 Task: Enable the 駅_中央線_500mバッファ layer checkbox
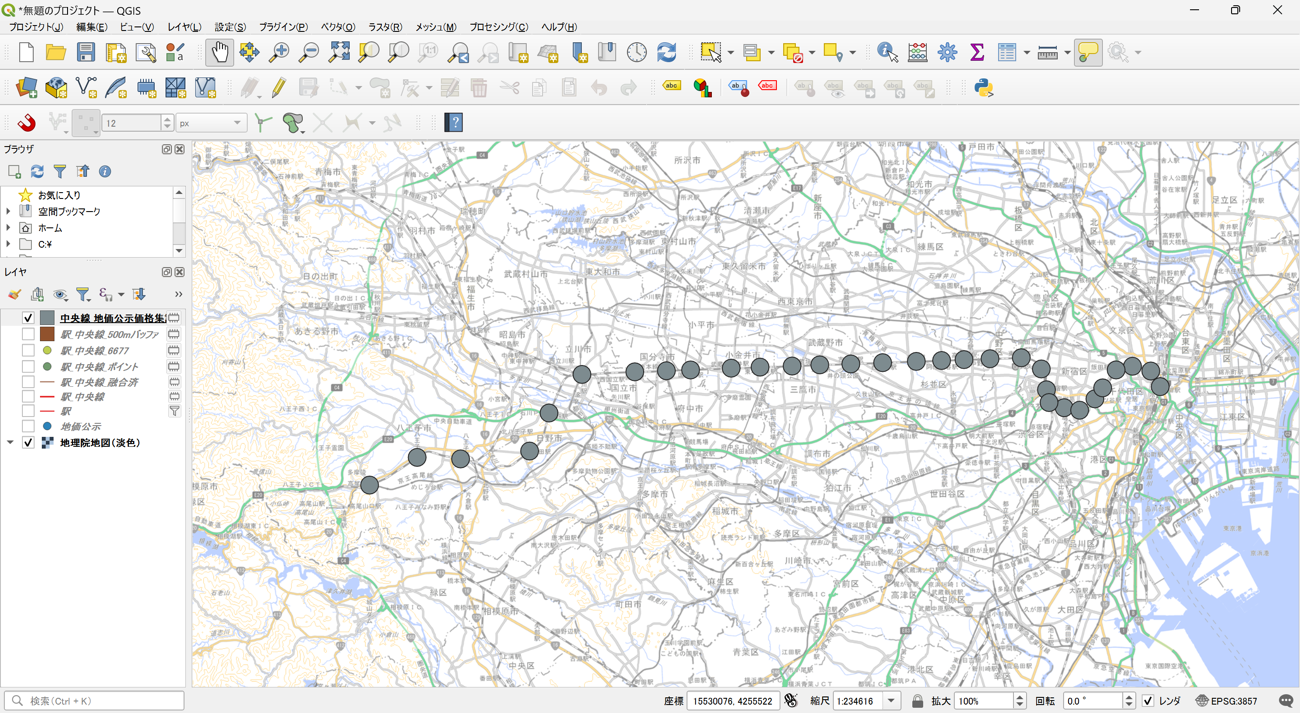tap(28, 334)
